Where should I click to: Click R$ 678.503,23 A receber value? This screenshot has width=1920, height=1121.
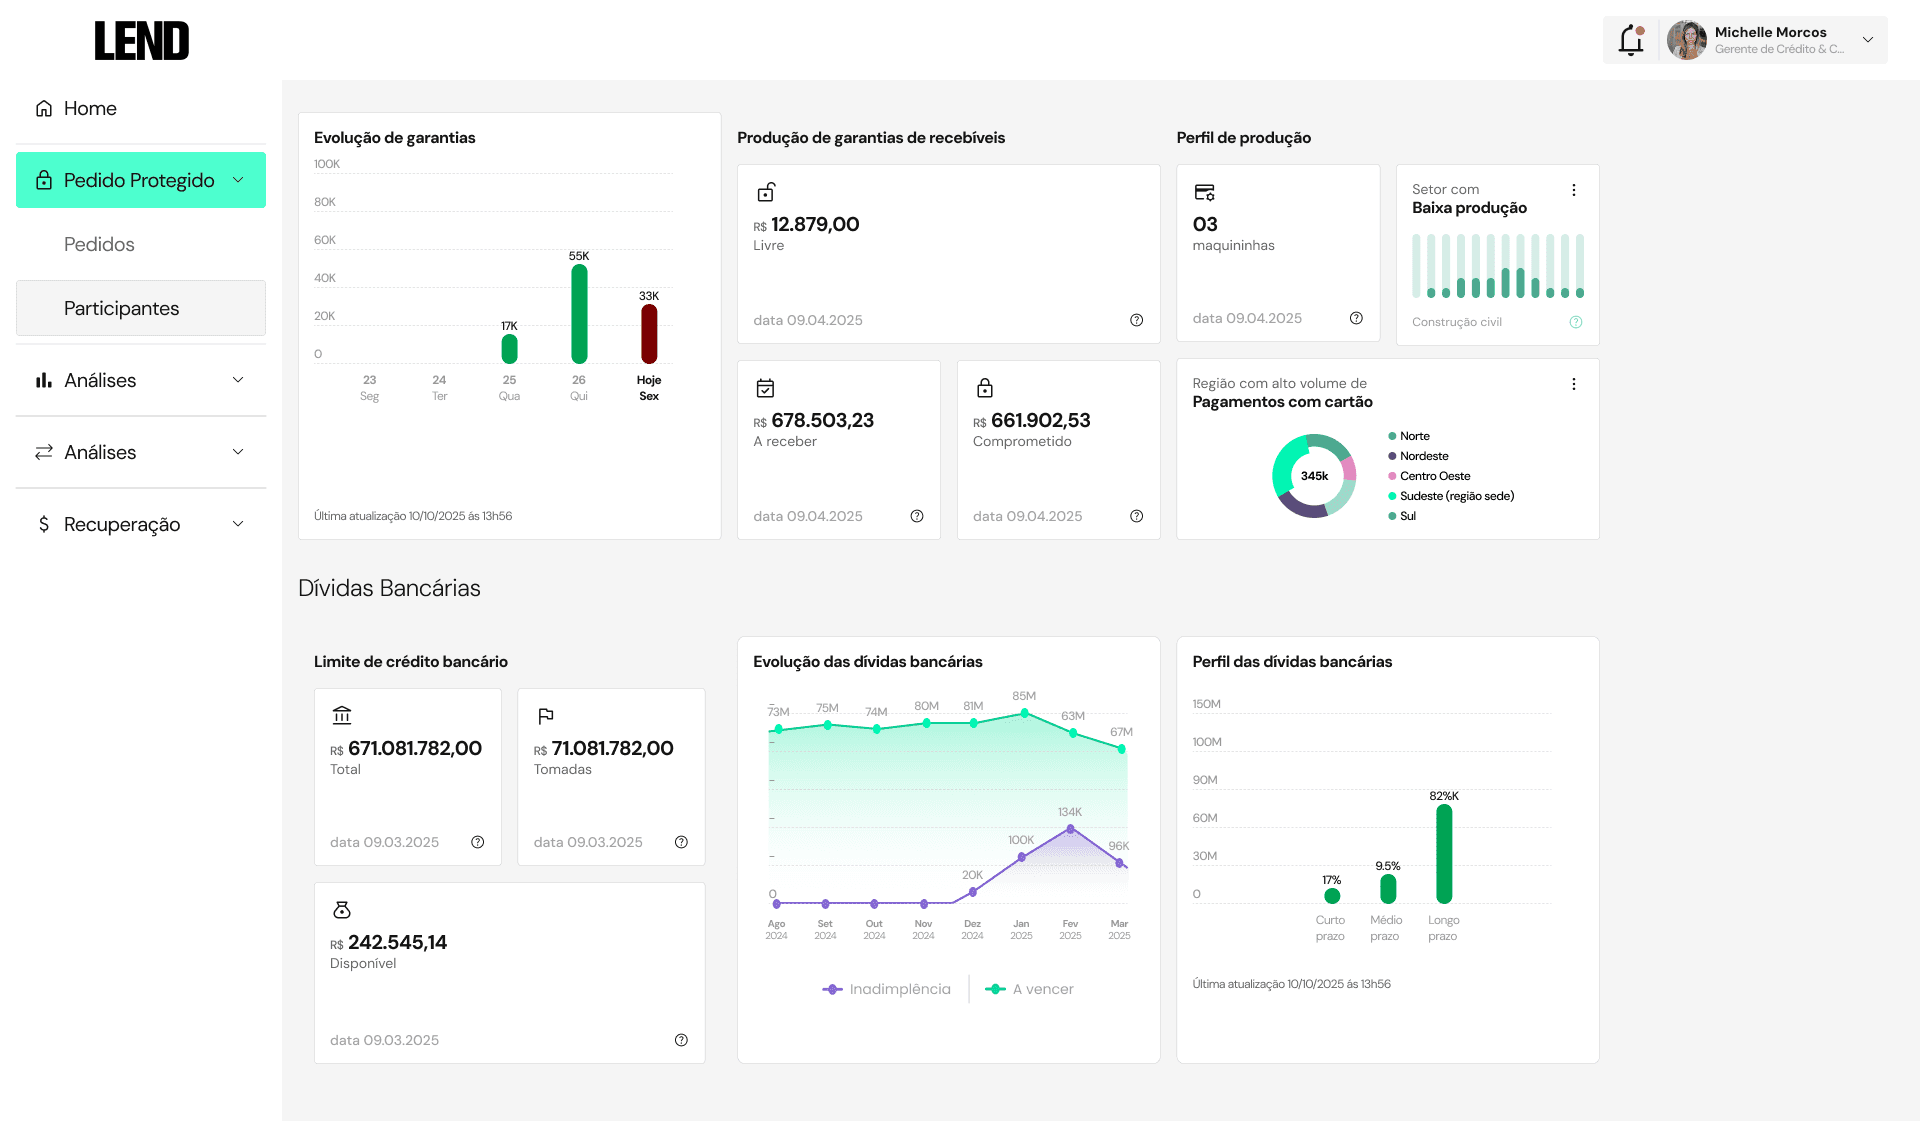[813, 420]
